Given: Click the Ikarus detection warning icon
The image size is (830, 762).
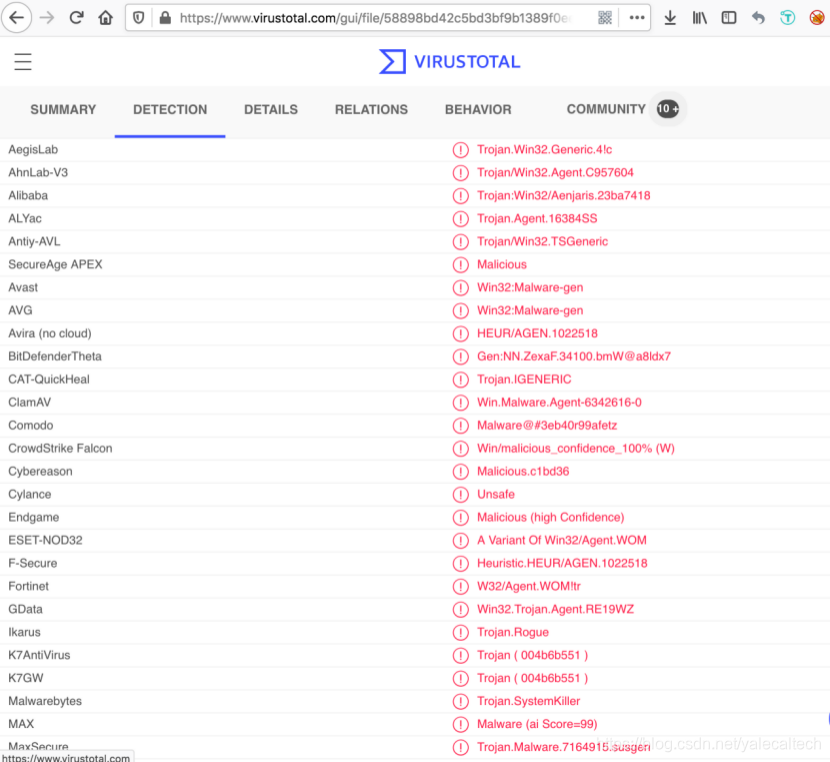Looking at the screenshot, I should [461, 632].
